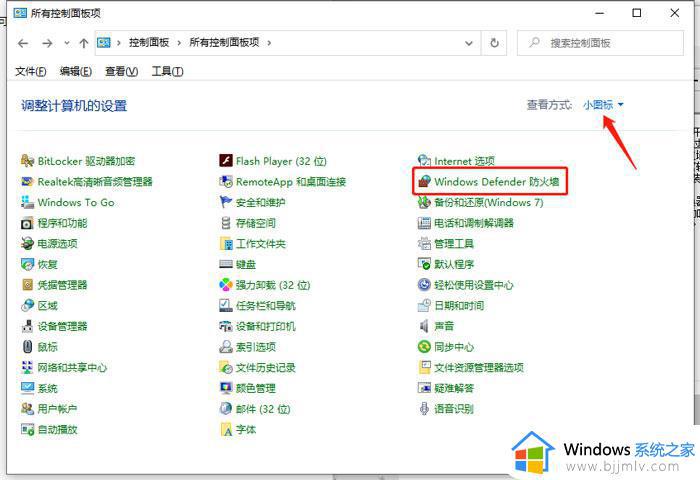Open the 查看(V) menu
The width and height of the screenshot is (700, 480).
tap(121, 71)
